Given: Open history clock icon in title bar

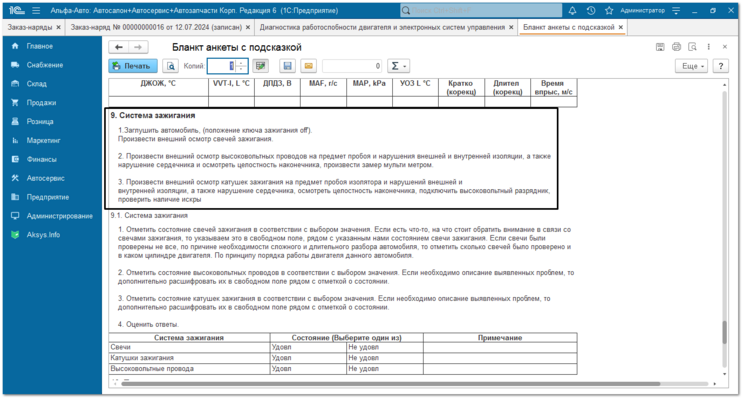Looking at the screenshot, I should click(590, 10).
